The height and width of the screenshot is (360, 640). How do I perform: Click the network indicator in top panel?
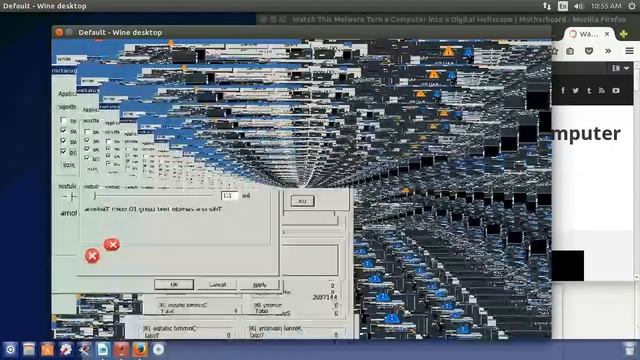click(x=547, y=6)
